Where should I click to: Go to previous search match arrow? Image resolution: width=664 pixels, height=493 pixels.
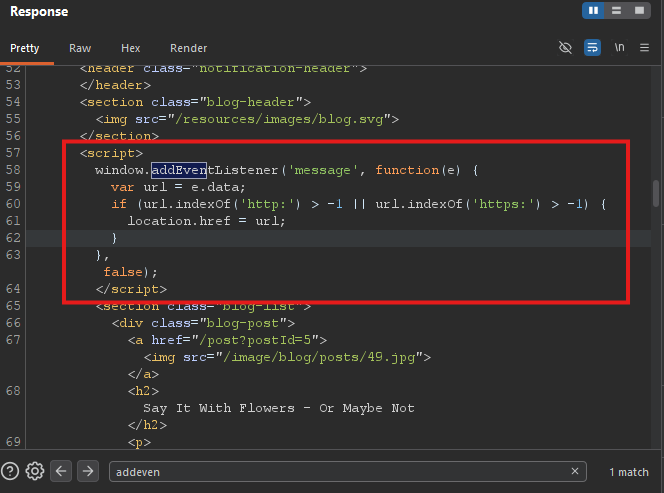[61, 471]
